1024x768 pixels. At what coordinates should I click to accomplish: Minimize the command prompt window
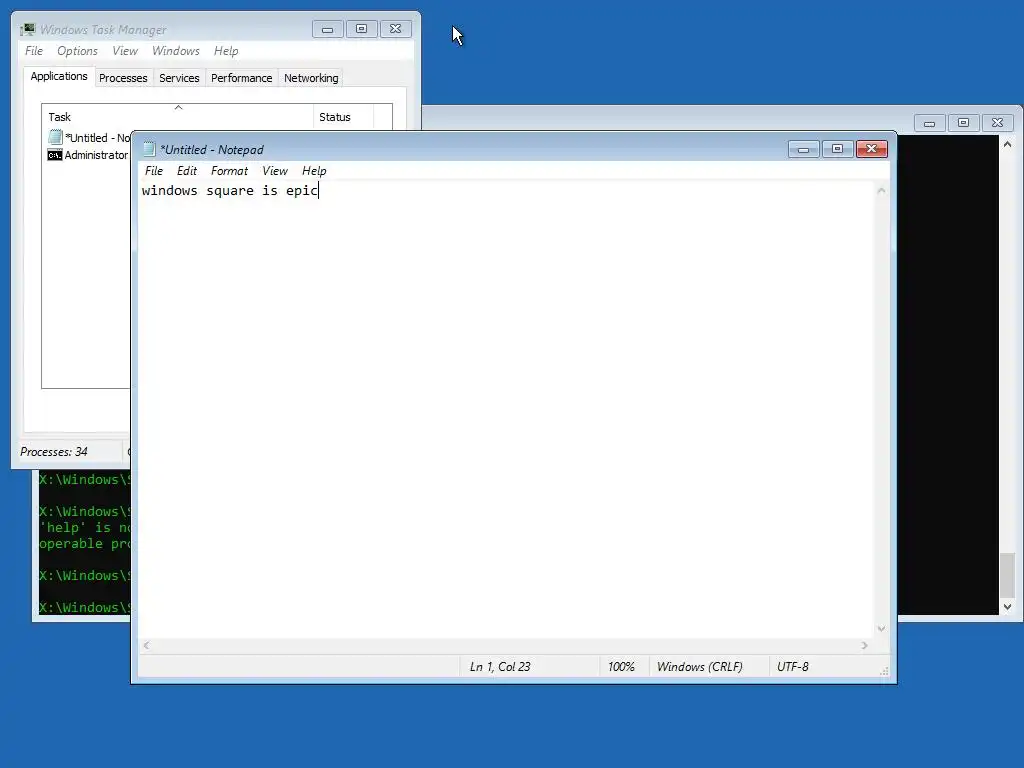pos(929,123)
